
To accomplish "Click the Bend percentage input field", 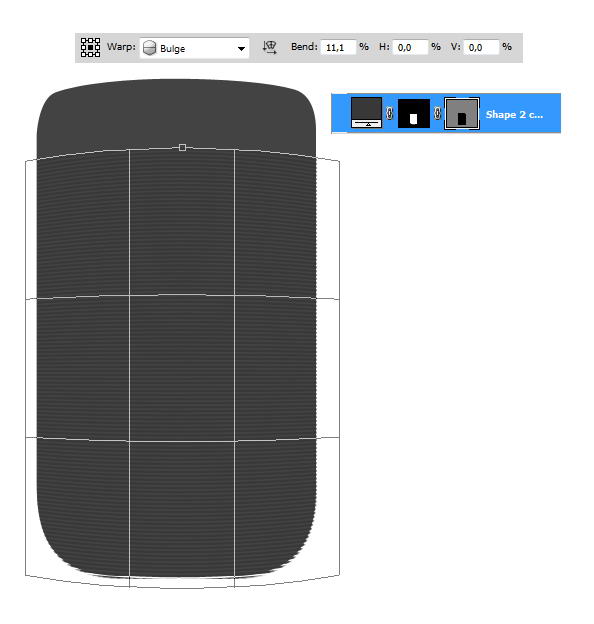I will click(337, 47).
